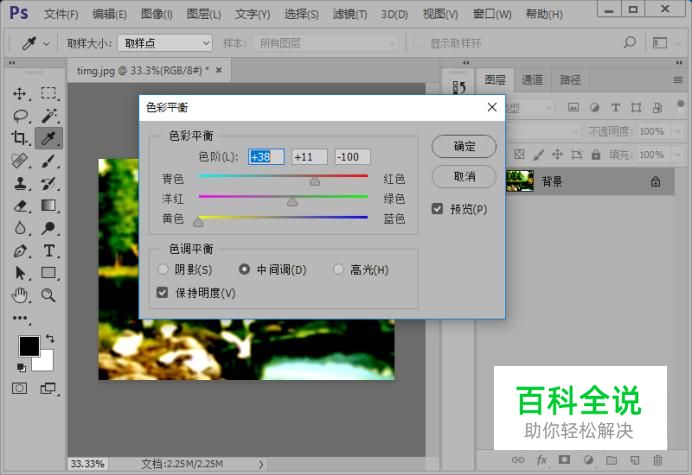Open the File menu
This screenshot has height=475, width=692.
point(61,15)
